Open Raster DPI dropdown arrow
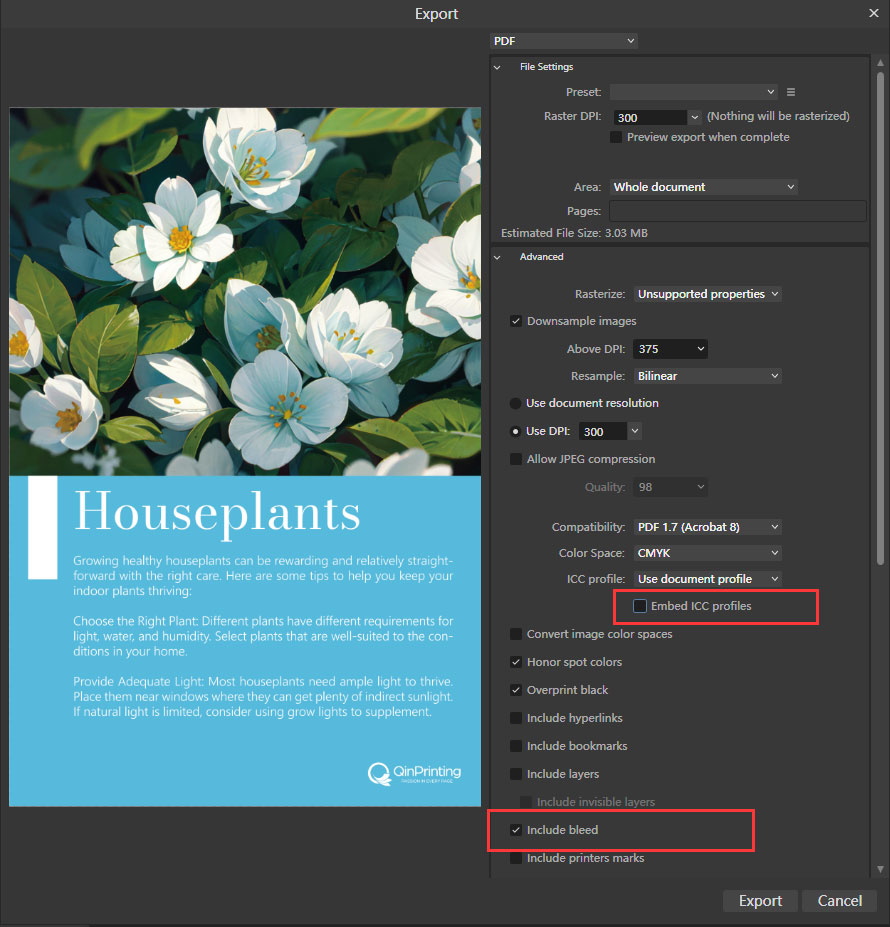The image size is (890, 927). coord(695,117)
